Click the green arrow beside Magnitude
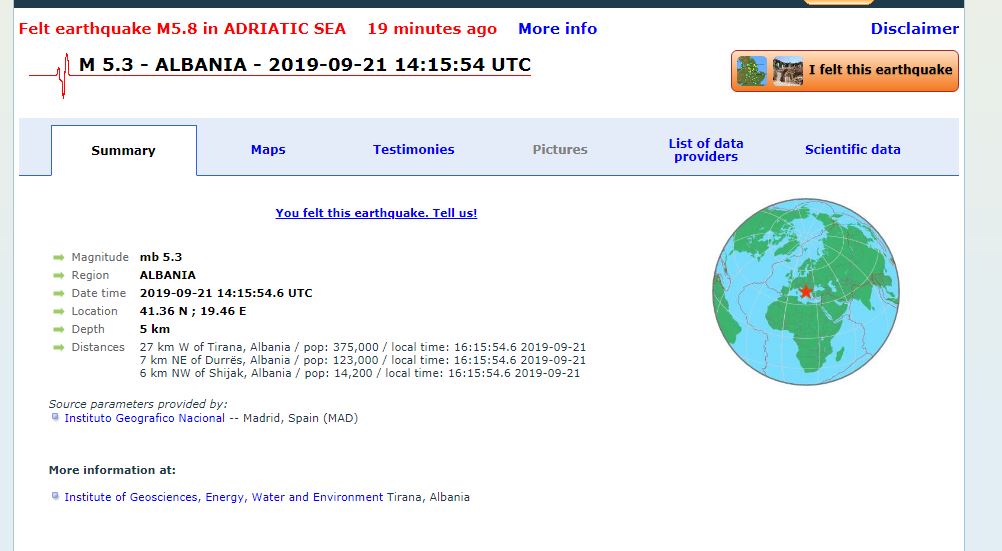This screenshot has width=1002, height=551. 59,258
